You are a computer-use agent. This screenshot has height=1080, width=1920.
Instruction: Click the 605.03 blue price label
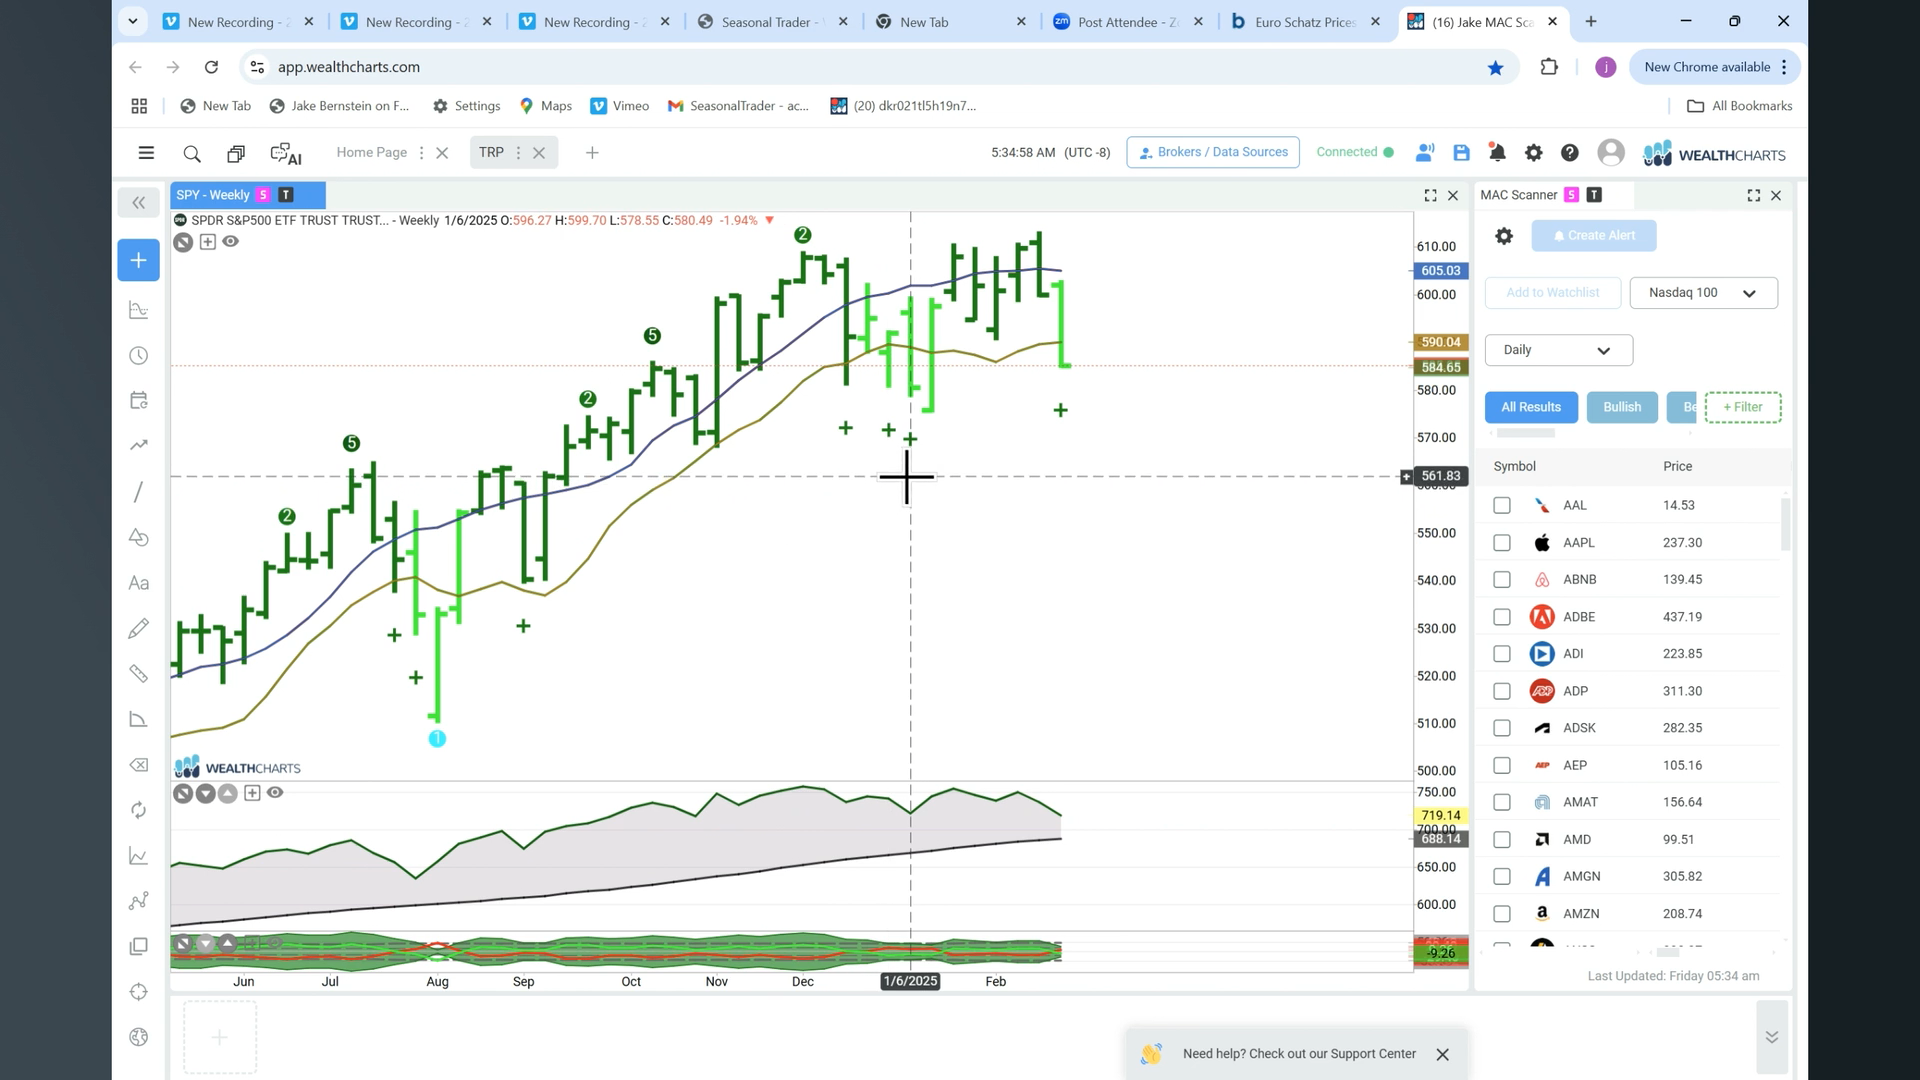1440,271
